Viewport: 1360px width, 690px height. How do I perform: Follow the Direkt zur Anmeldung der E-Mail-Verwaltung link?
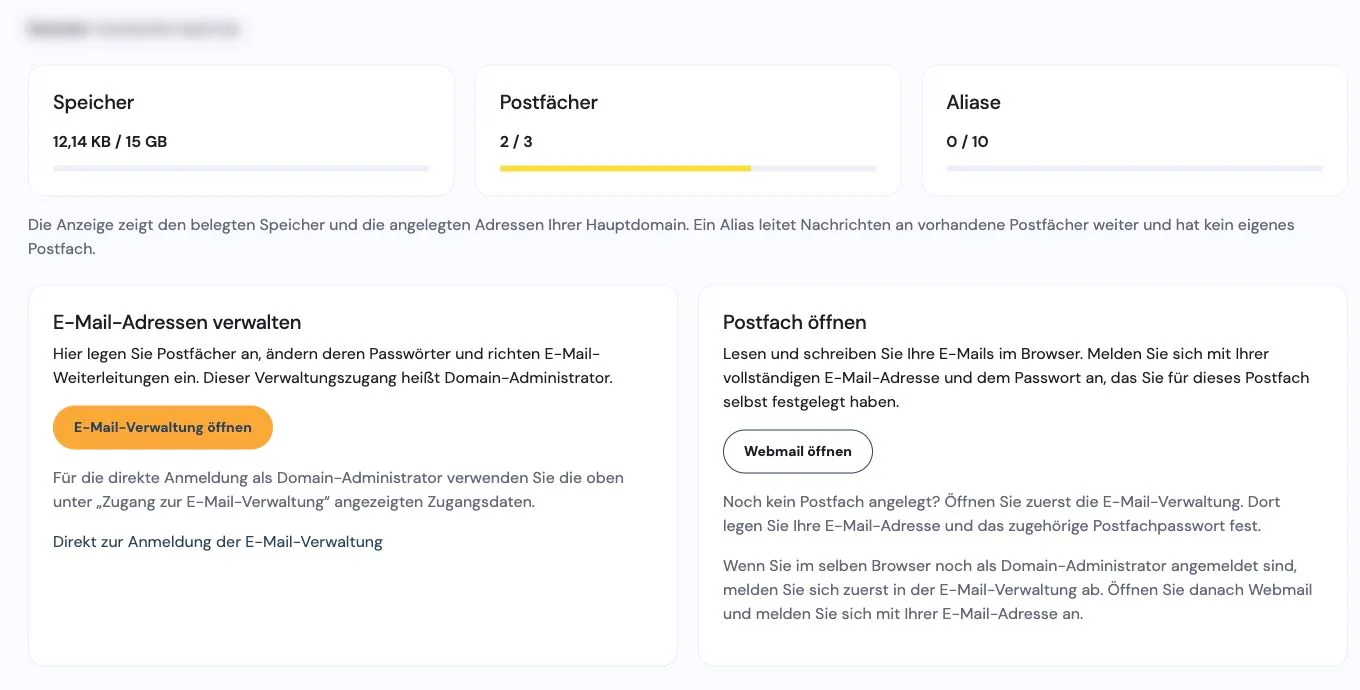point(218,542)
